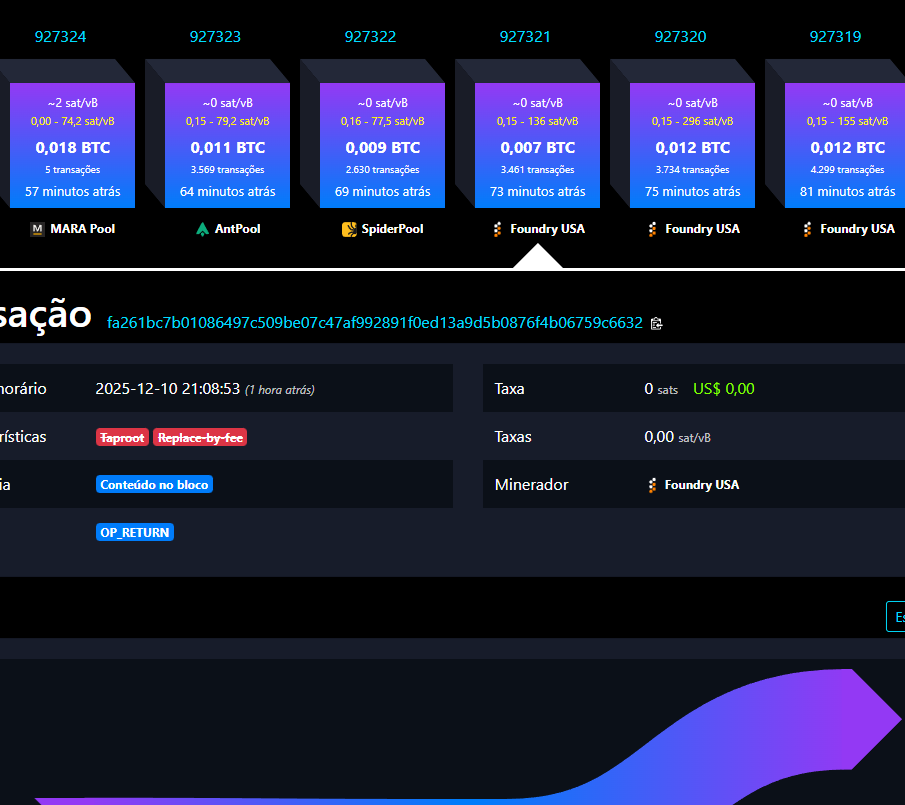Open block height 927322 link
The width and height of the screenshot is (905, 805).
[370, 37]
